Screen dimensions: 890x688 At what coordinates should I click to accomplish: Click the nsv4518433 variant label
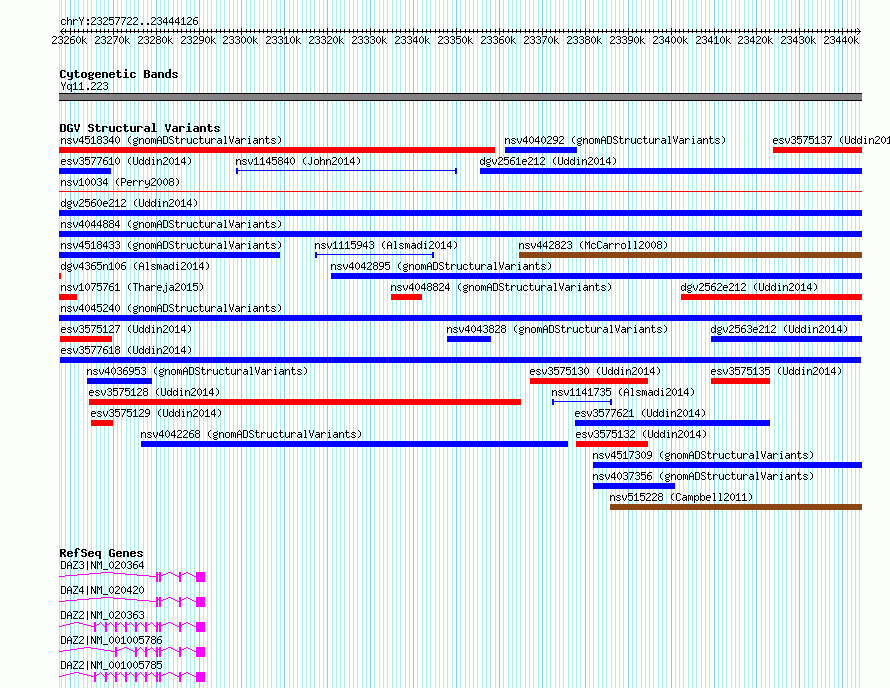(x=171, y=245)
